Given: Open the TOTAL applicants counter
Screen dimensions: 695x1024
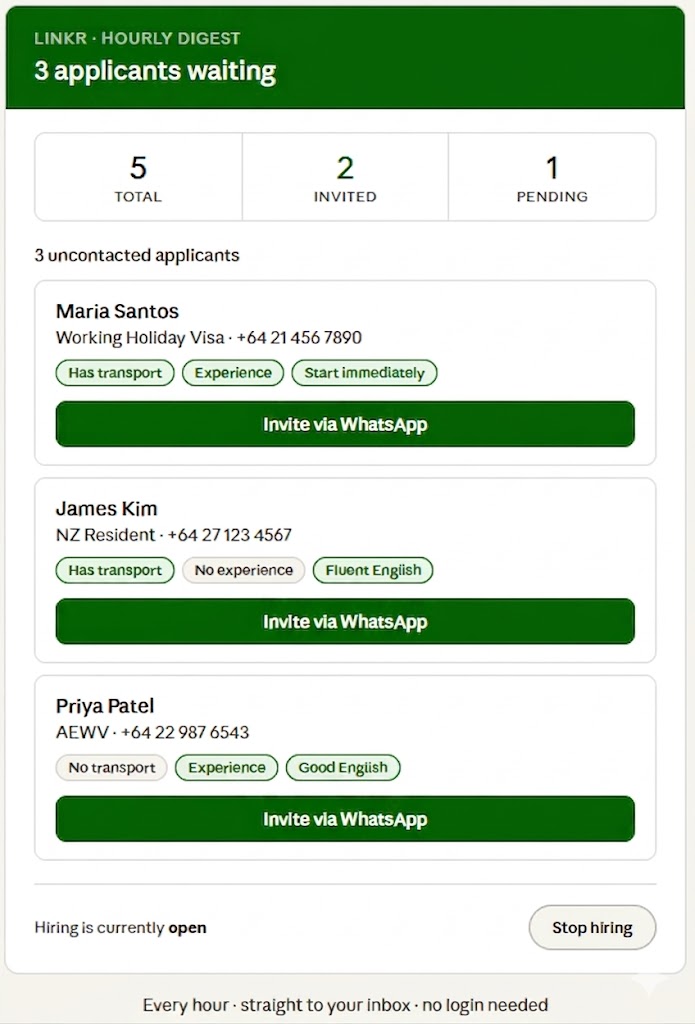Looking at the screenshot, I should tap(138, 177).
